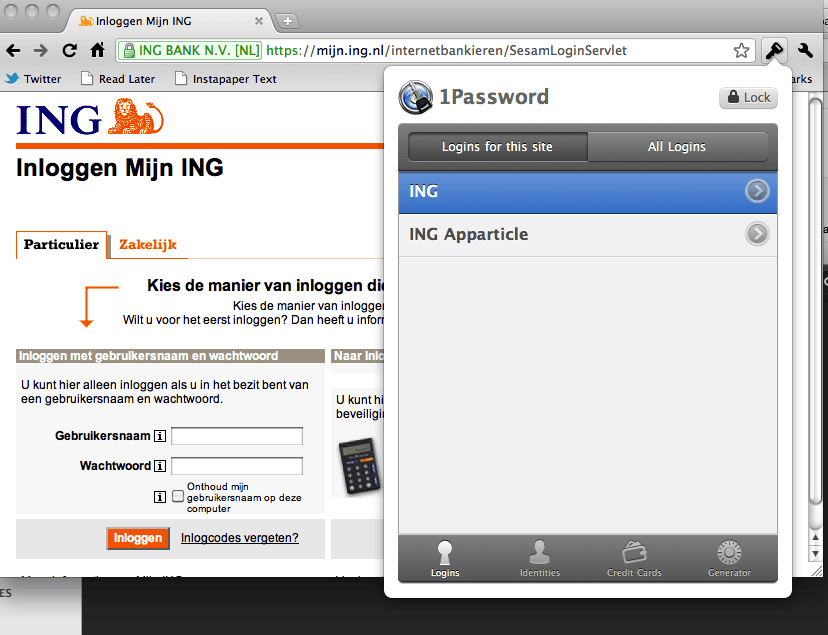Open the Credit Cards section
The image size is (828, 635).
coord(634,559)
